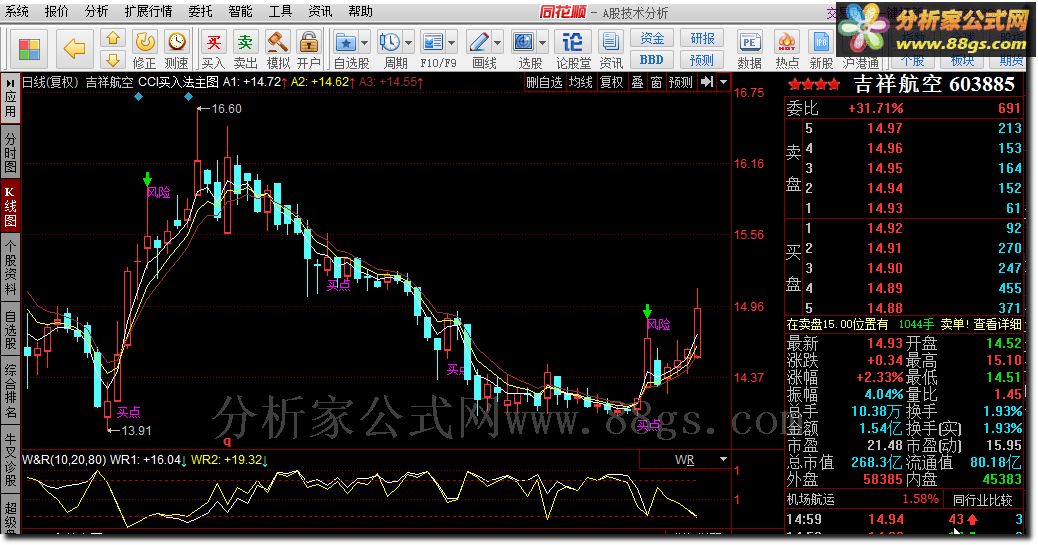The image size is (1038, 545).
Task: Expand 选股 dropdown arrow
Action: tap(543, 43)
